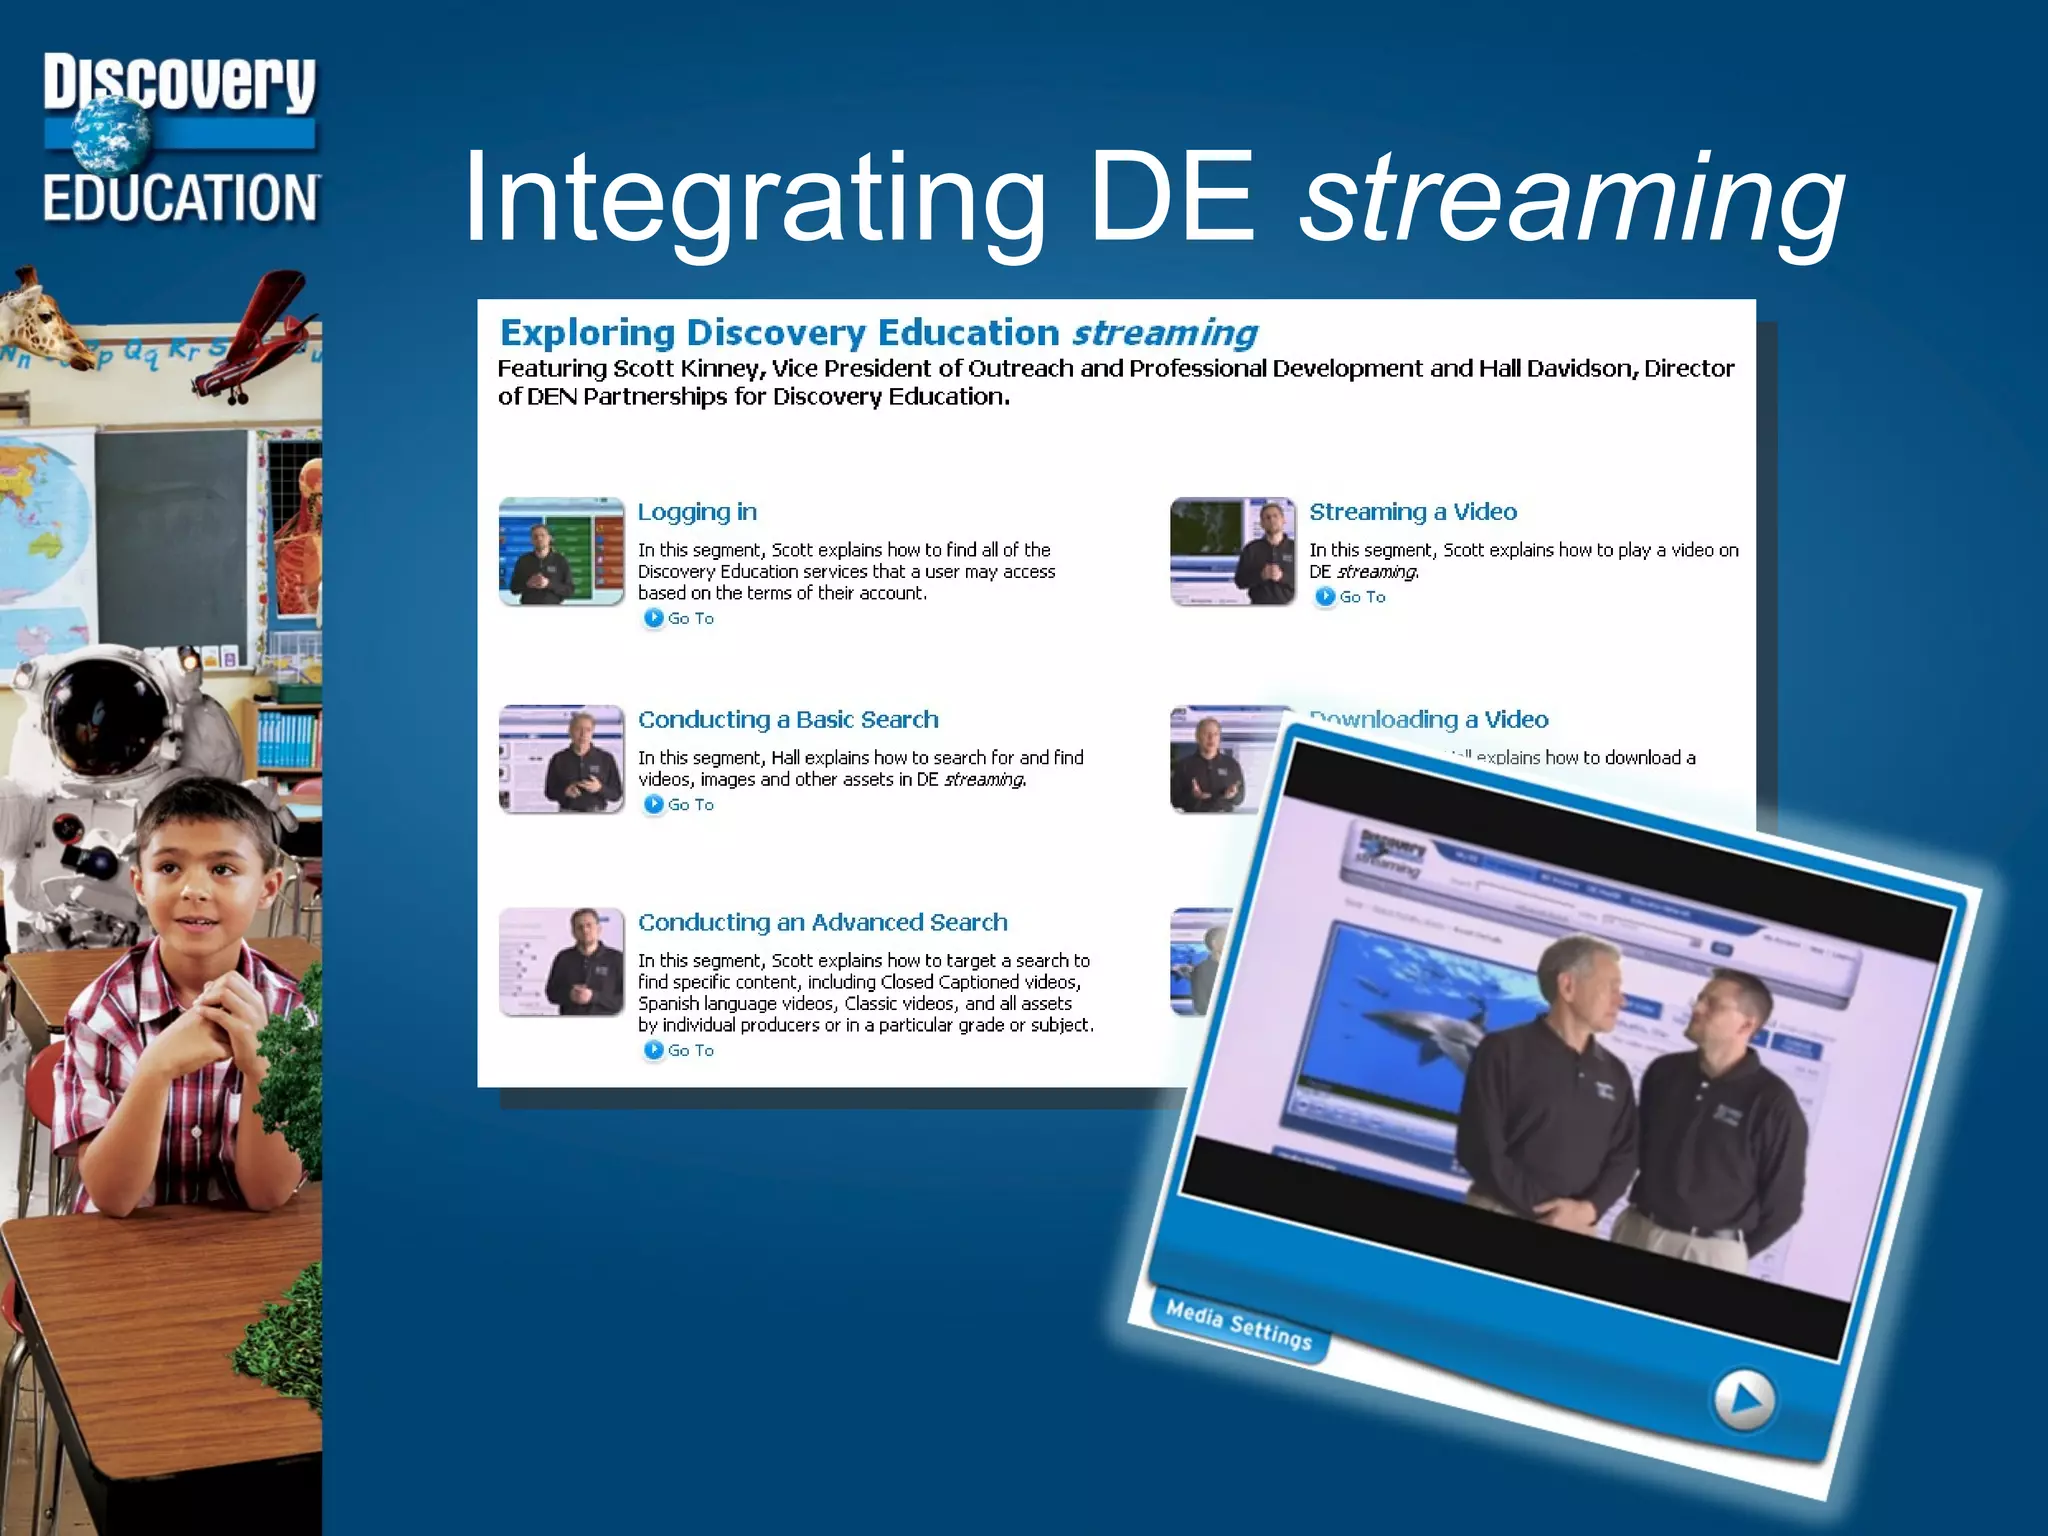Image resolution: width=2048 pixels, height=1536 pixels.
Task: Click the Advanced Search segment description paragraph
Action: (866, 992)
